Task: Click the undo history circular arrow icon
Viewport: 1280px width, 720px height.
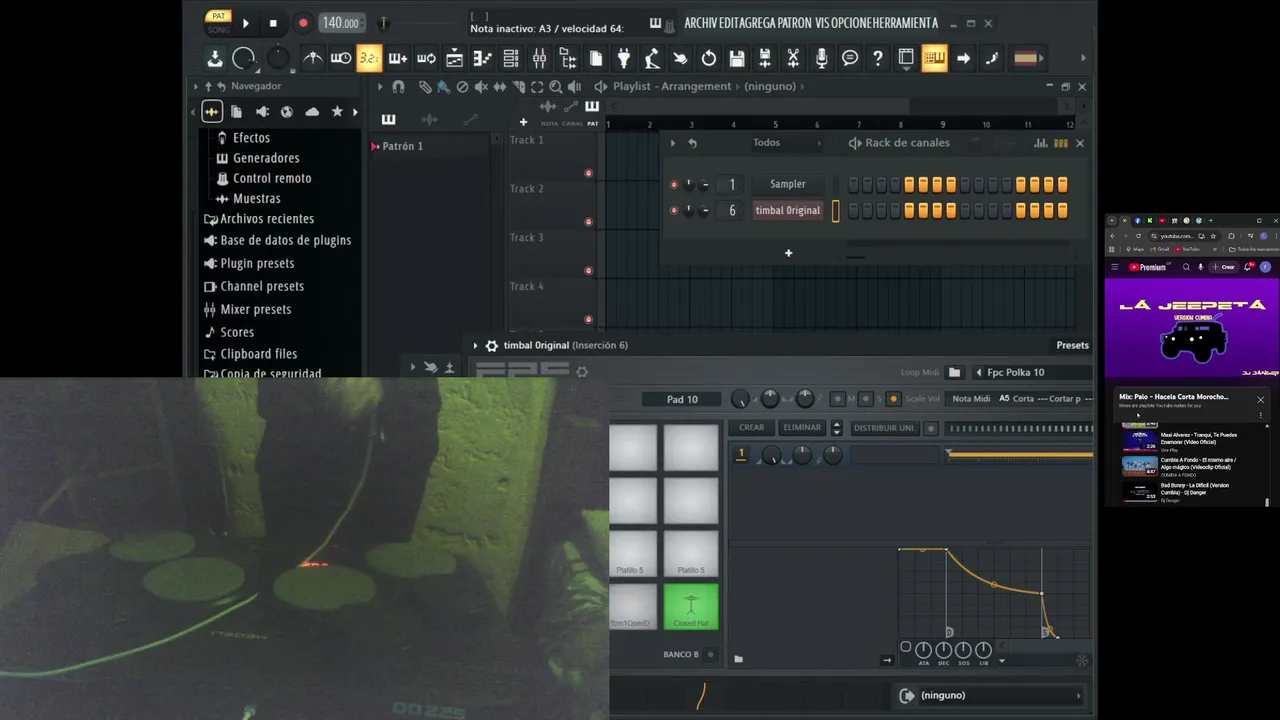Action: (709, 58)
